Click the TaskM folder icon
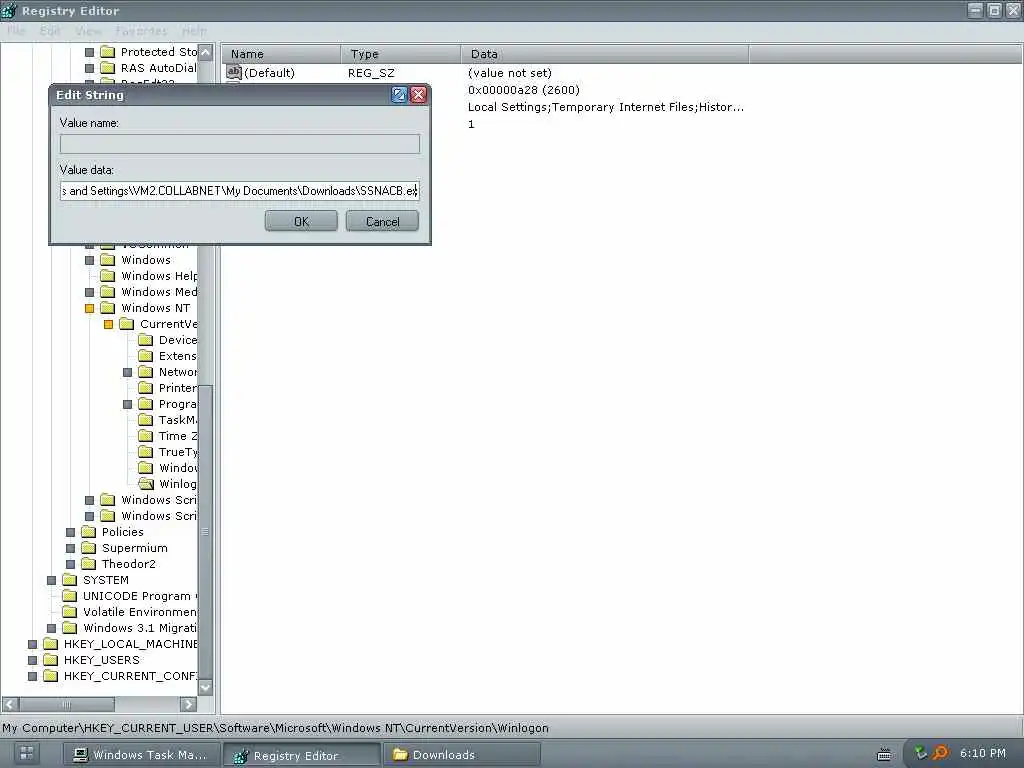The width and height of the screenshot is (1024, 768). pos(146,420)
